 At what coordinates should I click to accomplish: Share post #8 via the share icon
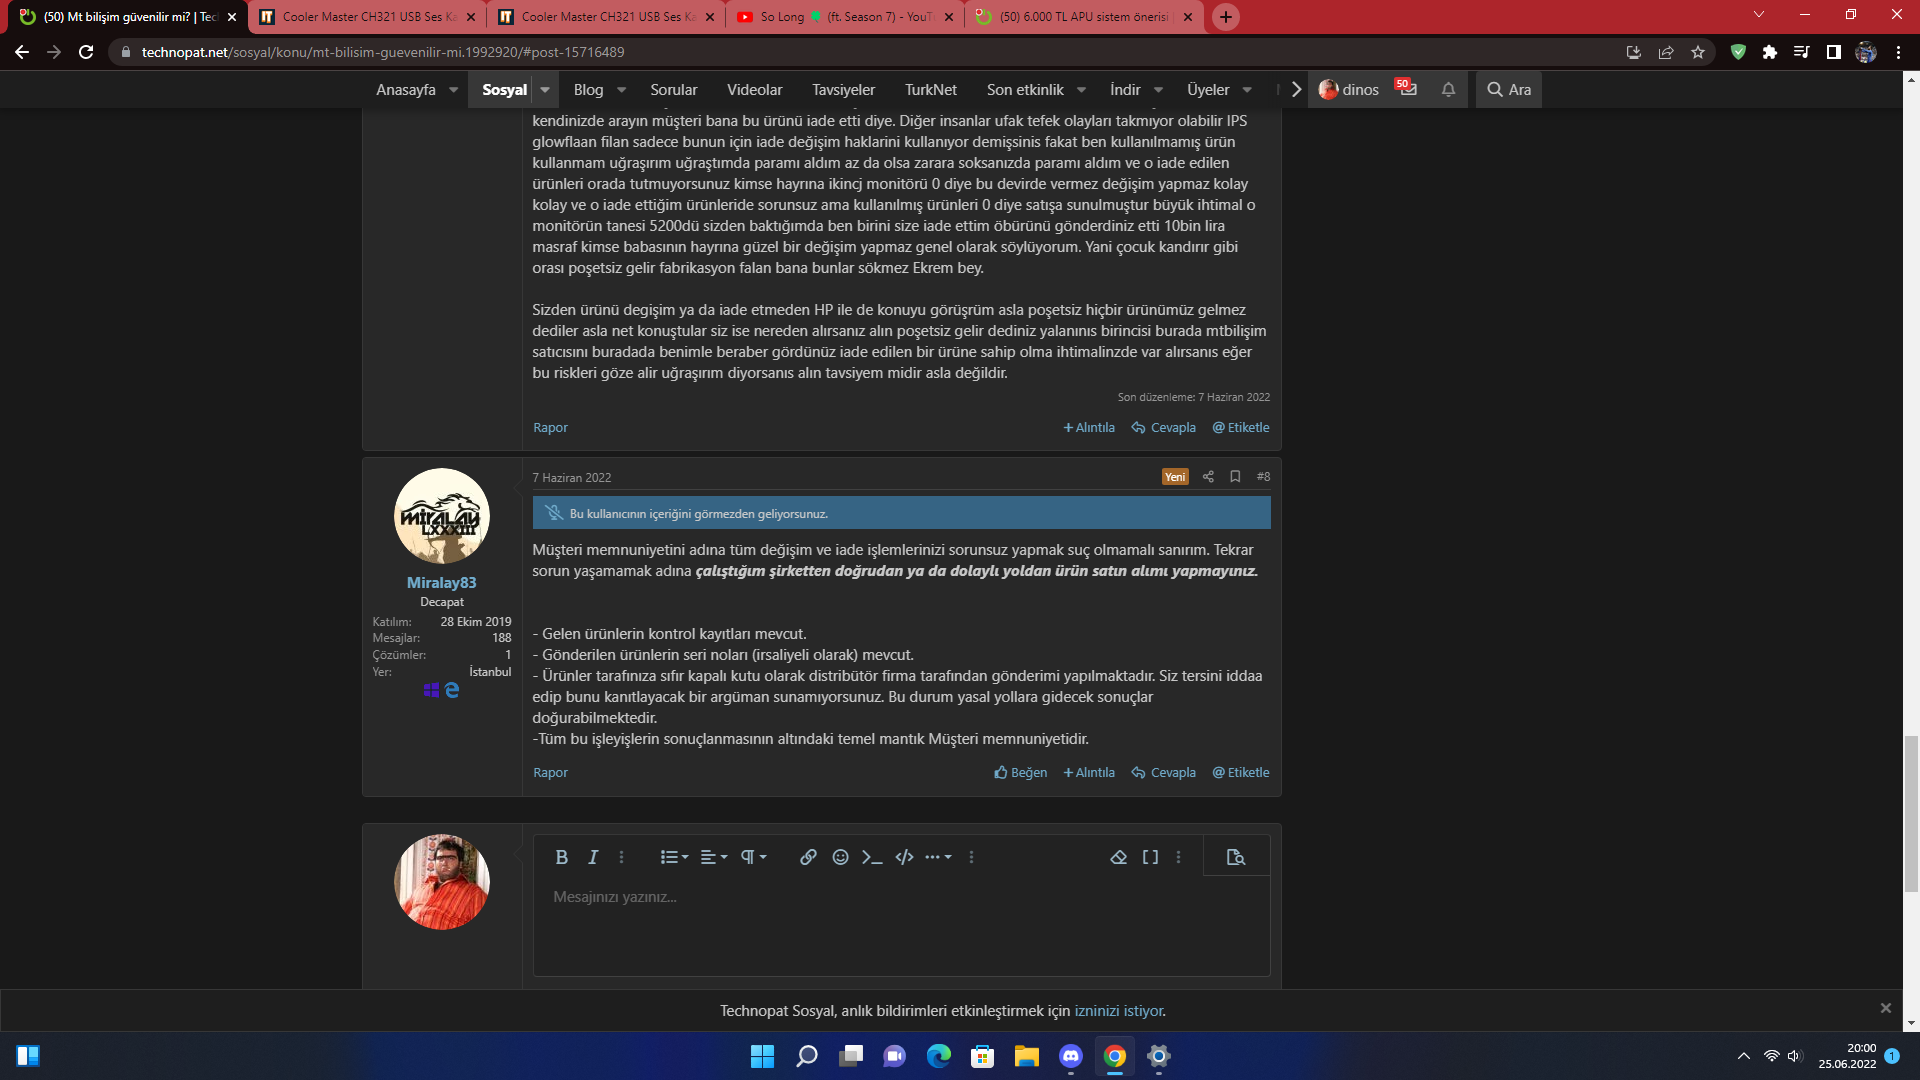click(x=1208, y=477)
